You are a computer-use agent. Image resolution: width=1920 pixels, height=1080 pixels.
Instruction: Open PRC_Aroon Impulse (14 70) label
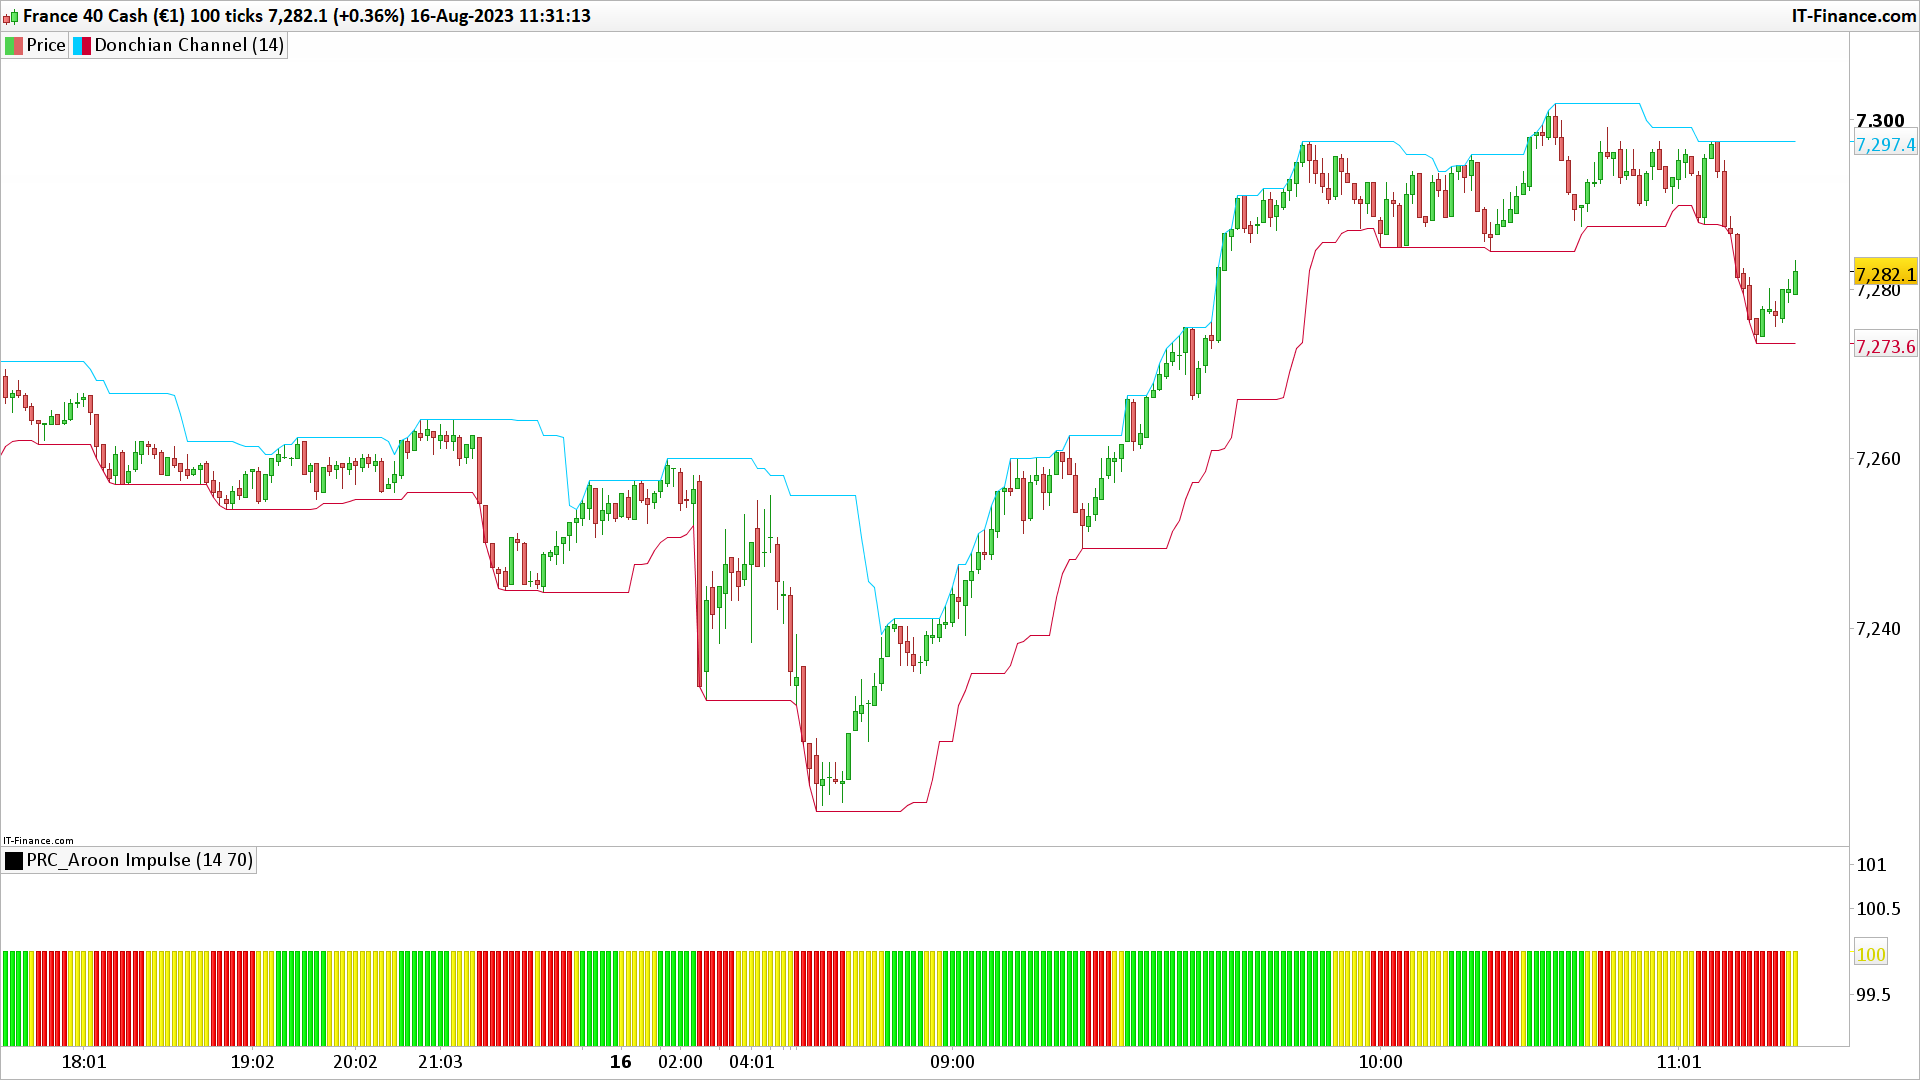pyautogui.click(x=139, y=860)
